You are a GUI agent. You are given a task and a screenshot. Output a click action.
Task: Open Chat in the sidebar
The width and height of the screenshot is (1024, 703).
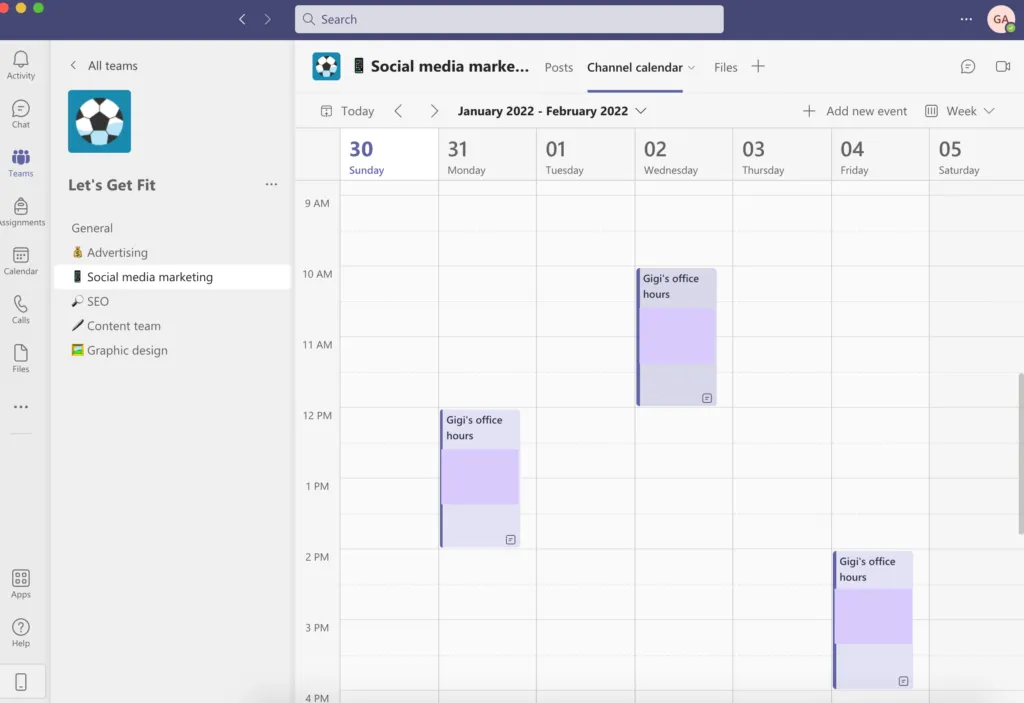click(21, 114)
